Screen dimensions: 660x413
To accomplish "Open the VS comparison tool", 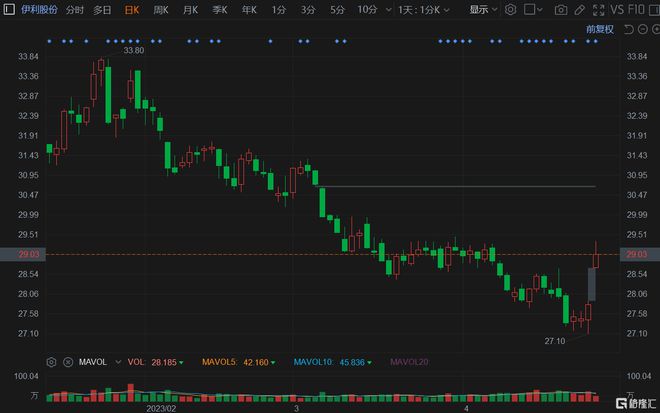I will click(x=617, y=9).
